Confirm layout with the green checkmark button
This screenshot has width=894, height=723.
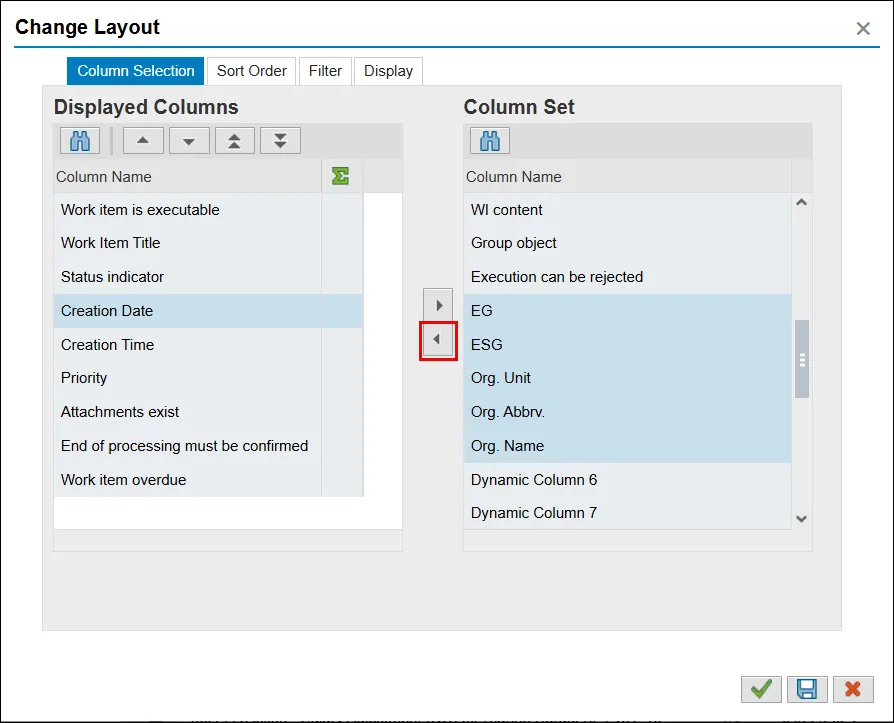761,689
